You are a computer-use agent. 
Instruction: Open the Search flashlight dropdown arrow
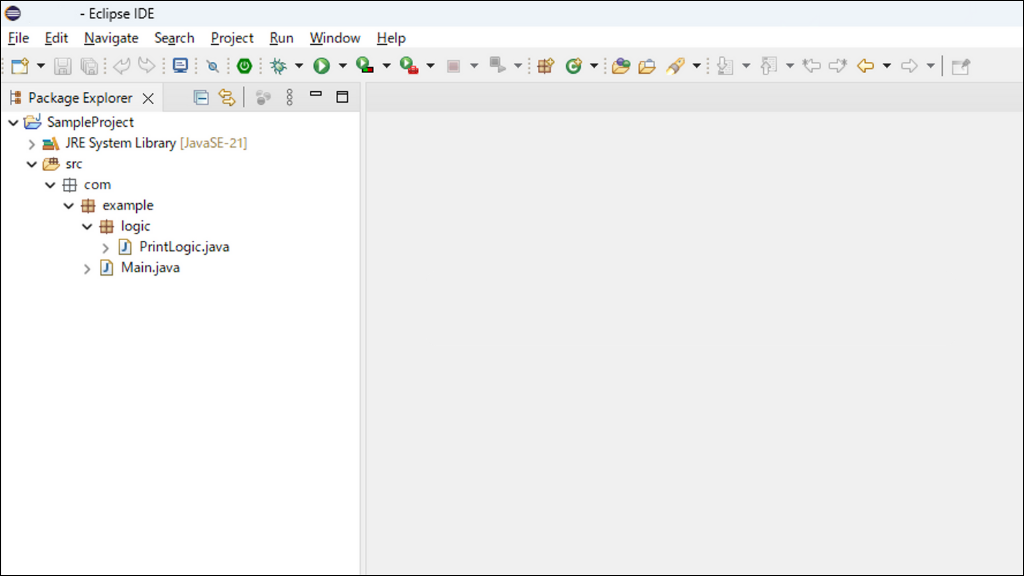(x=696, y=66)
